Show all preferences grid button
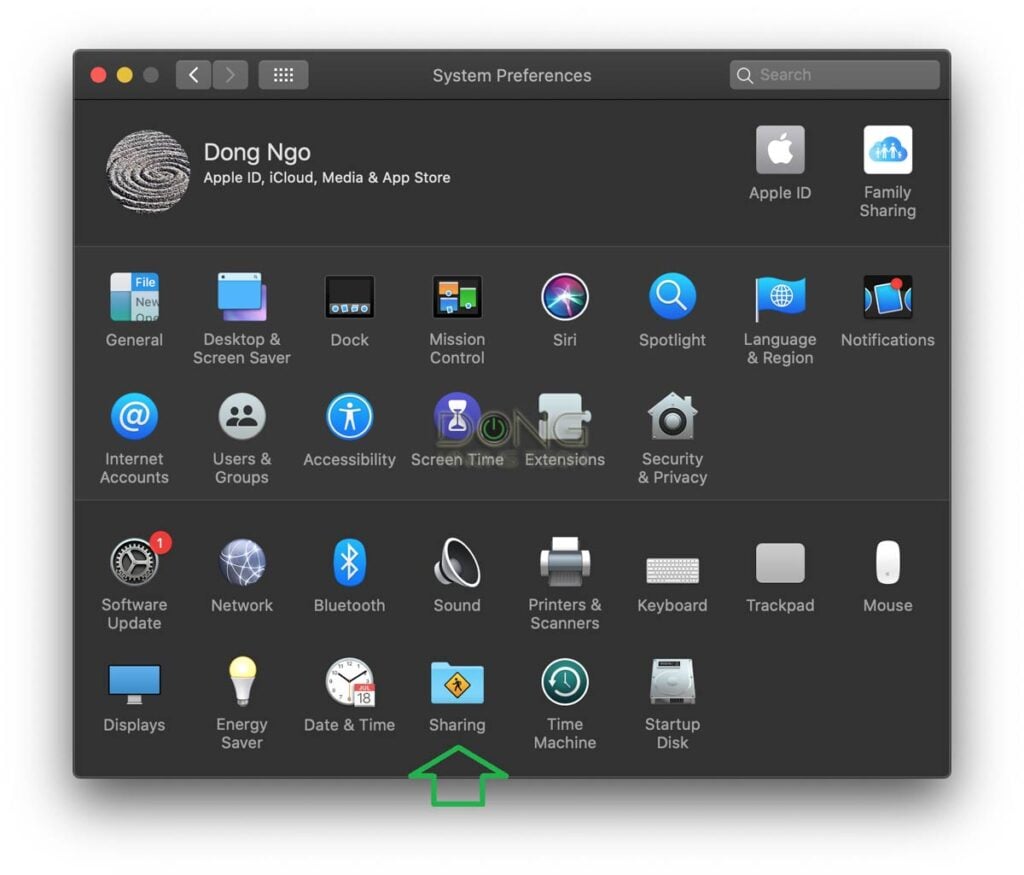 (x=283, y=75)
